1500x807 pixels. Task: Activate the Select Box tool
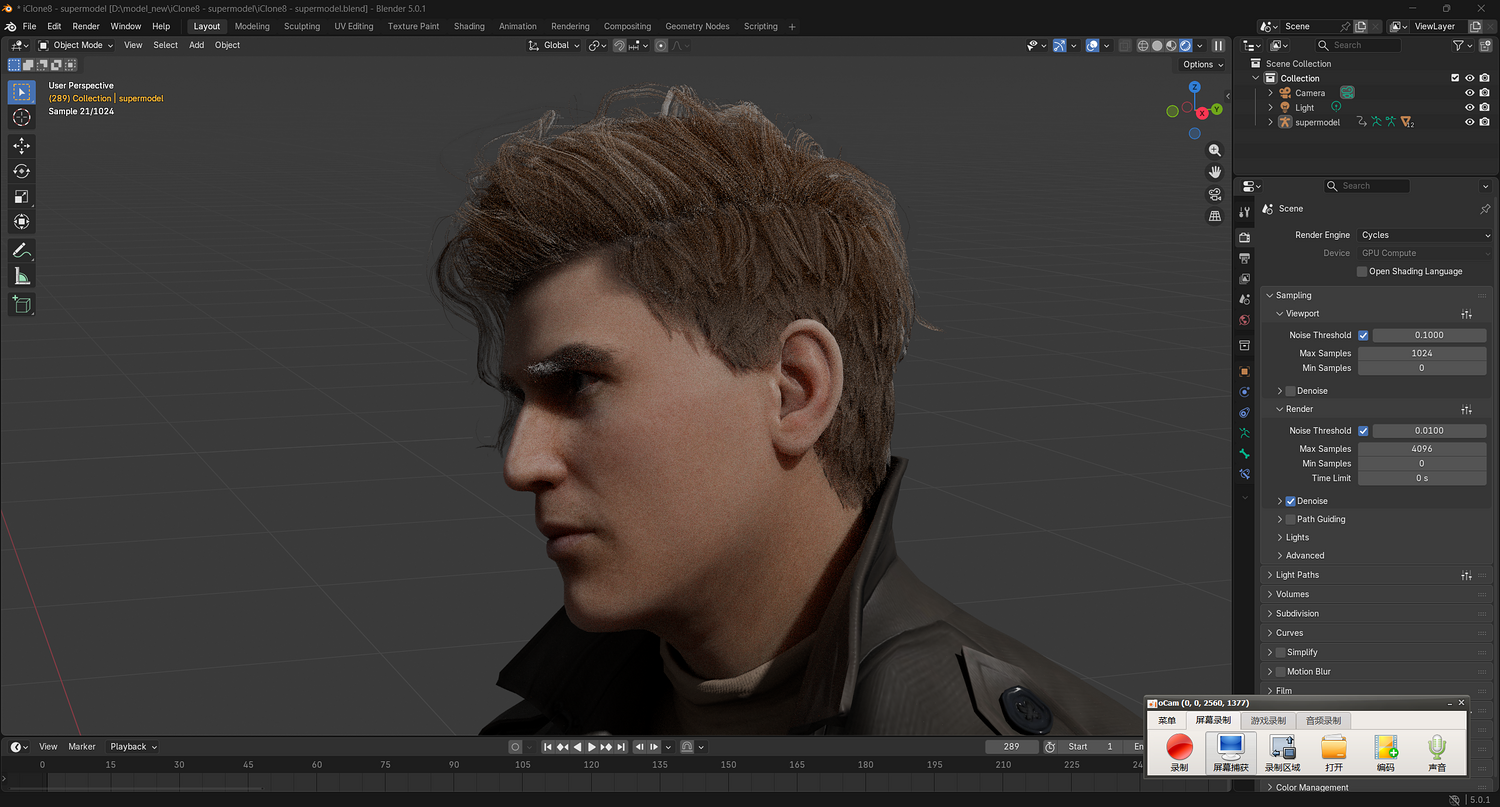[21, 92]
